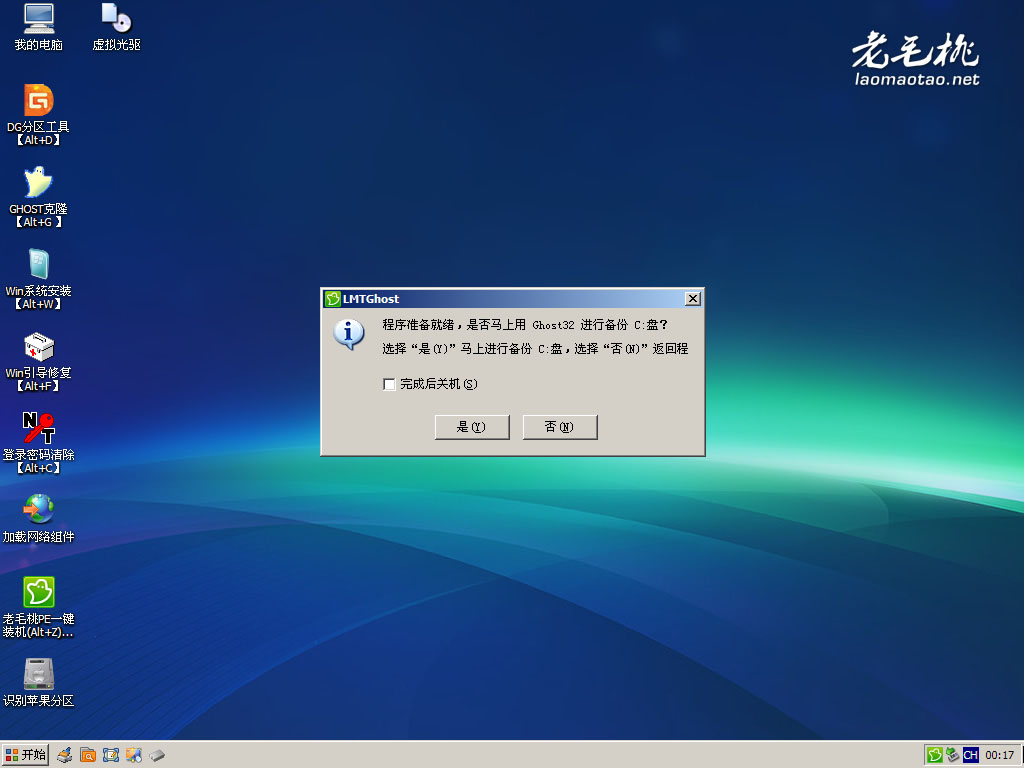Open the orange folder search quick launch icon
Viewport: 1024px width, 768px height.
point(88,756)
